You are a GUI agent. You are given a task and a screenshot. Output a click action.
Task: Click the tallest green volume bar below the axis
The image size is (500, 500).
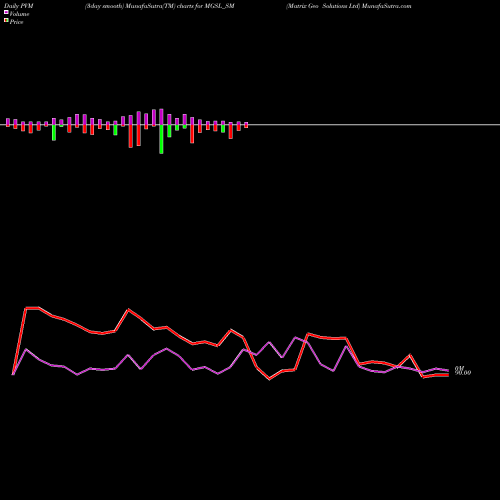(161, 139)
